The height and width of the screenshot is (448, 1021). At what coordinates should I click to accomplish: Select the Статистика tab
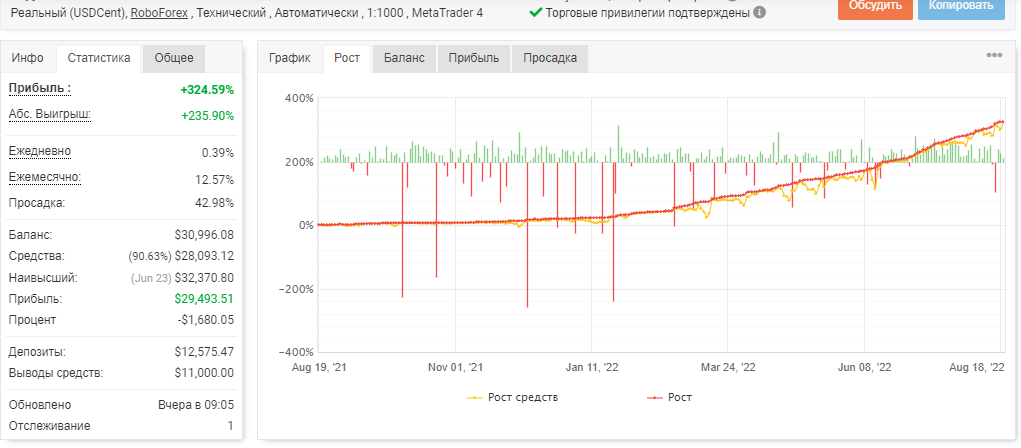tap(99, 58)
